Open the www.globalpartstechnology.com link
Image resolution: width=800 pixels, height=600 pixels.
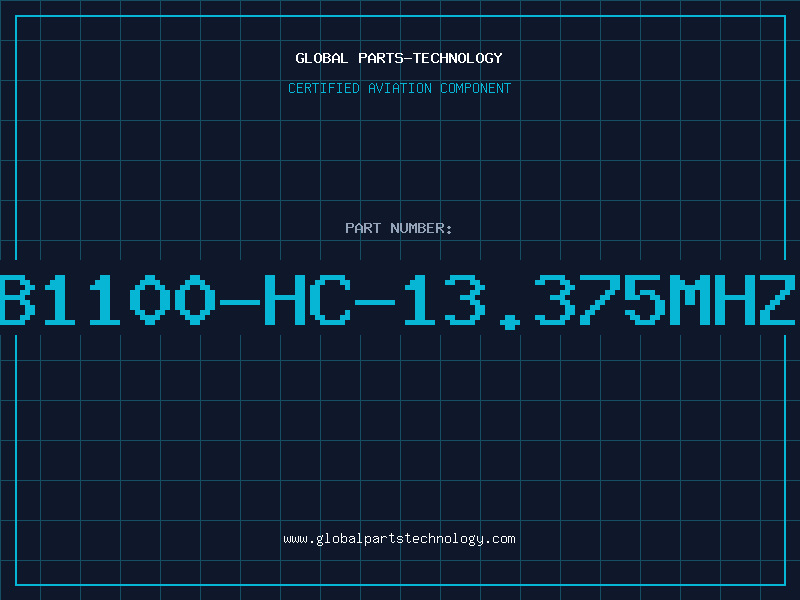[399, 539]
